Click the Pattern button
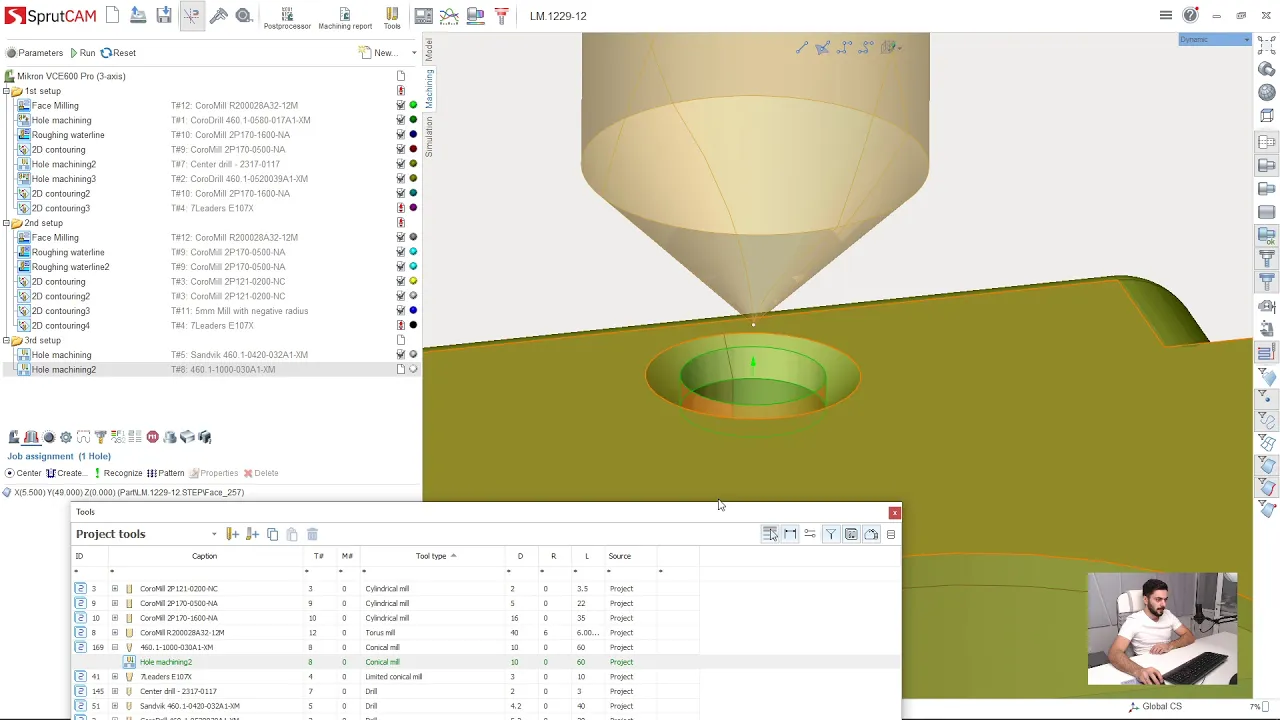The width and height of the screenshot is (1280, 720). (x=166, y=473)
